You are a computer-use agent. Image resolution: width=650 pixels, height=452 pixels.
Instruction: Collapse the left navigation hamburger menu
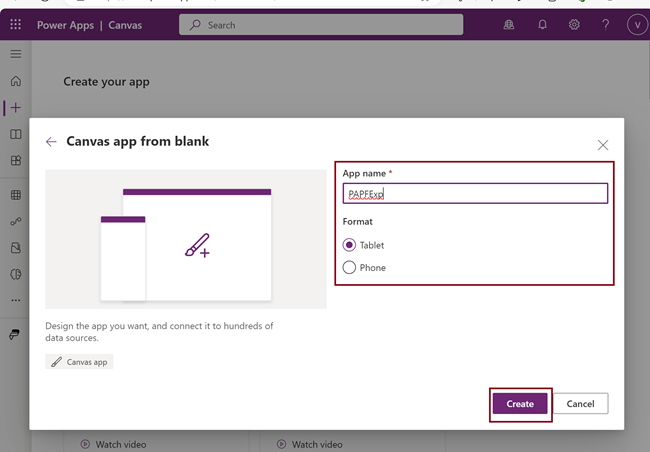click(x=16, y=54)
